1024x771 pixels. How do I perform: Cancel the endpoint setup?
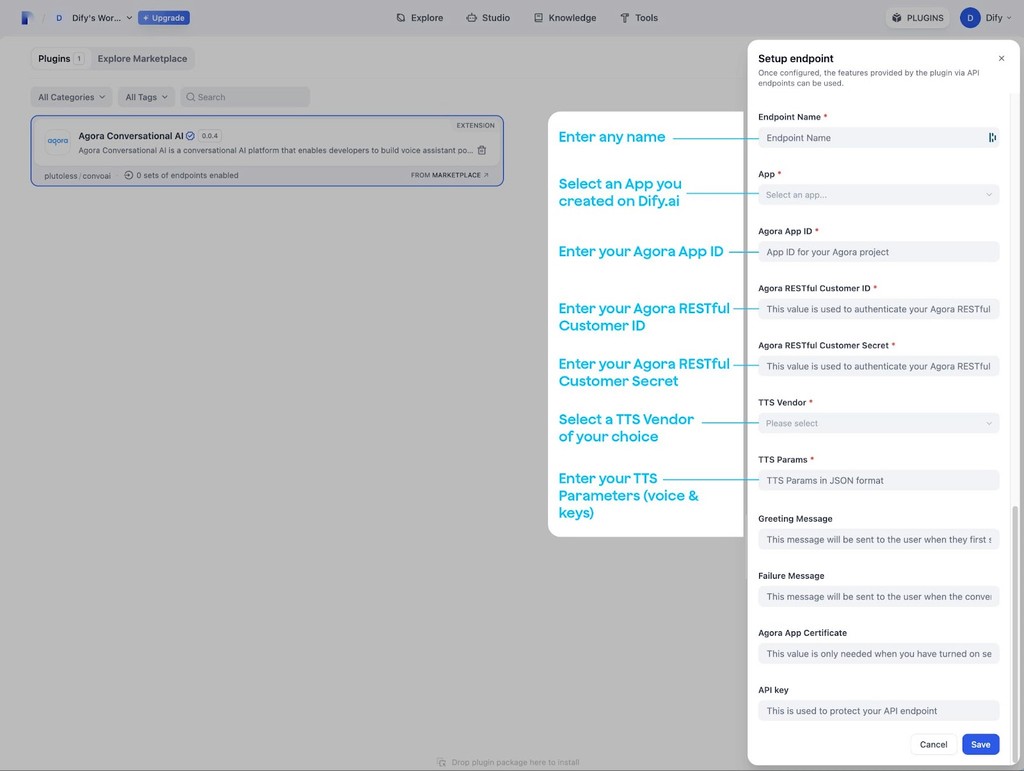pos(932,744)
